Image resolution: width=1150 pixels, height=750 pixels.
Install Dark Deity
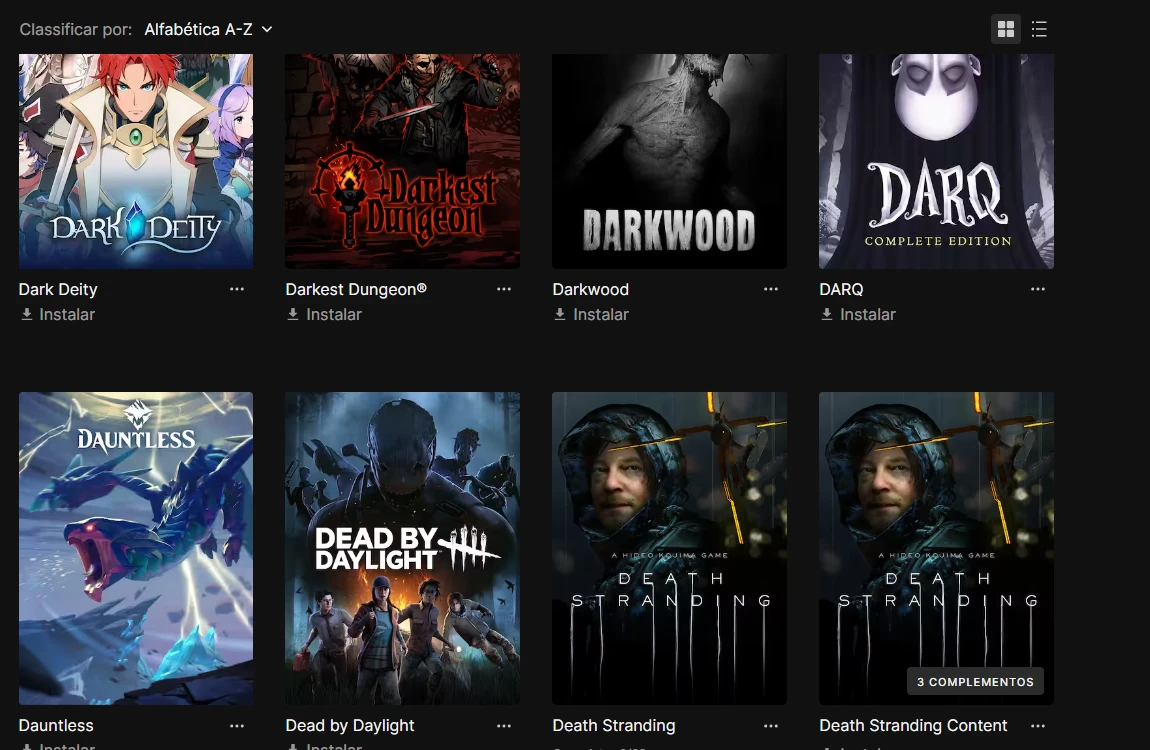click(x=57, y=315)
